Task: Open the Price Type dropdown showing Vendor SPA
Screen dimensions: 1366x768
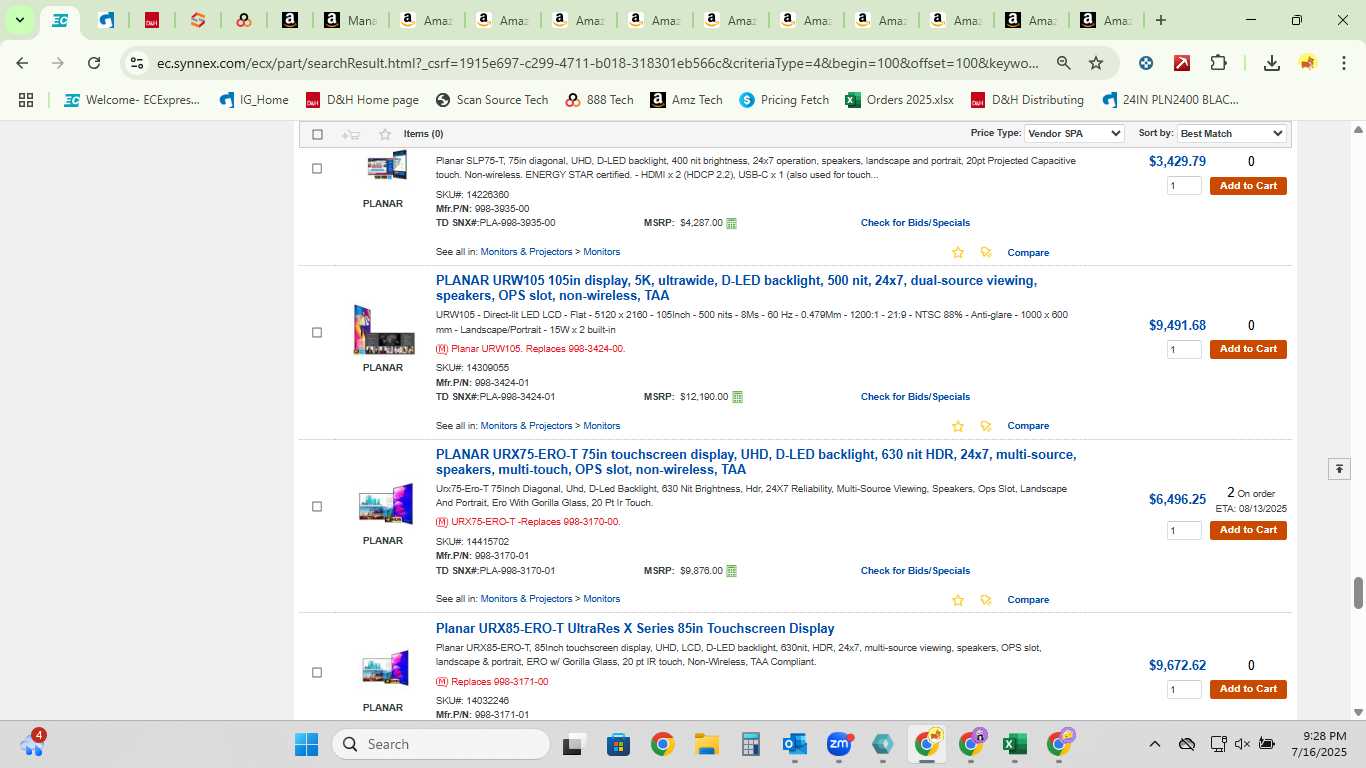Action: (x=1075, y=134)
